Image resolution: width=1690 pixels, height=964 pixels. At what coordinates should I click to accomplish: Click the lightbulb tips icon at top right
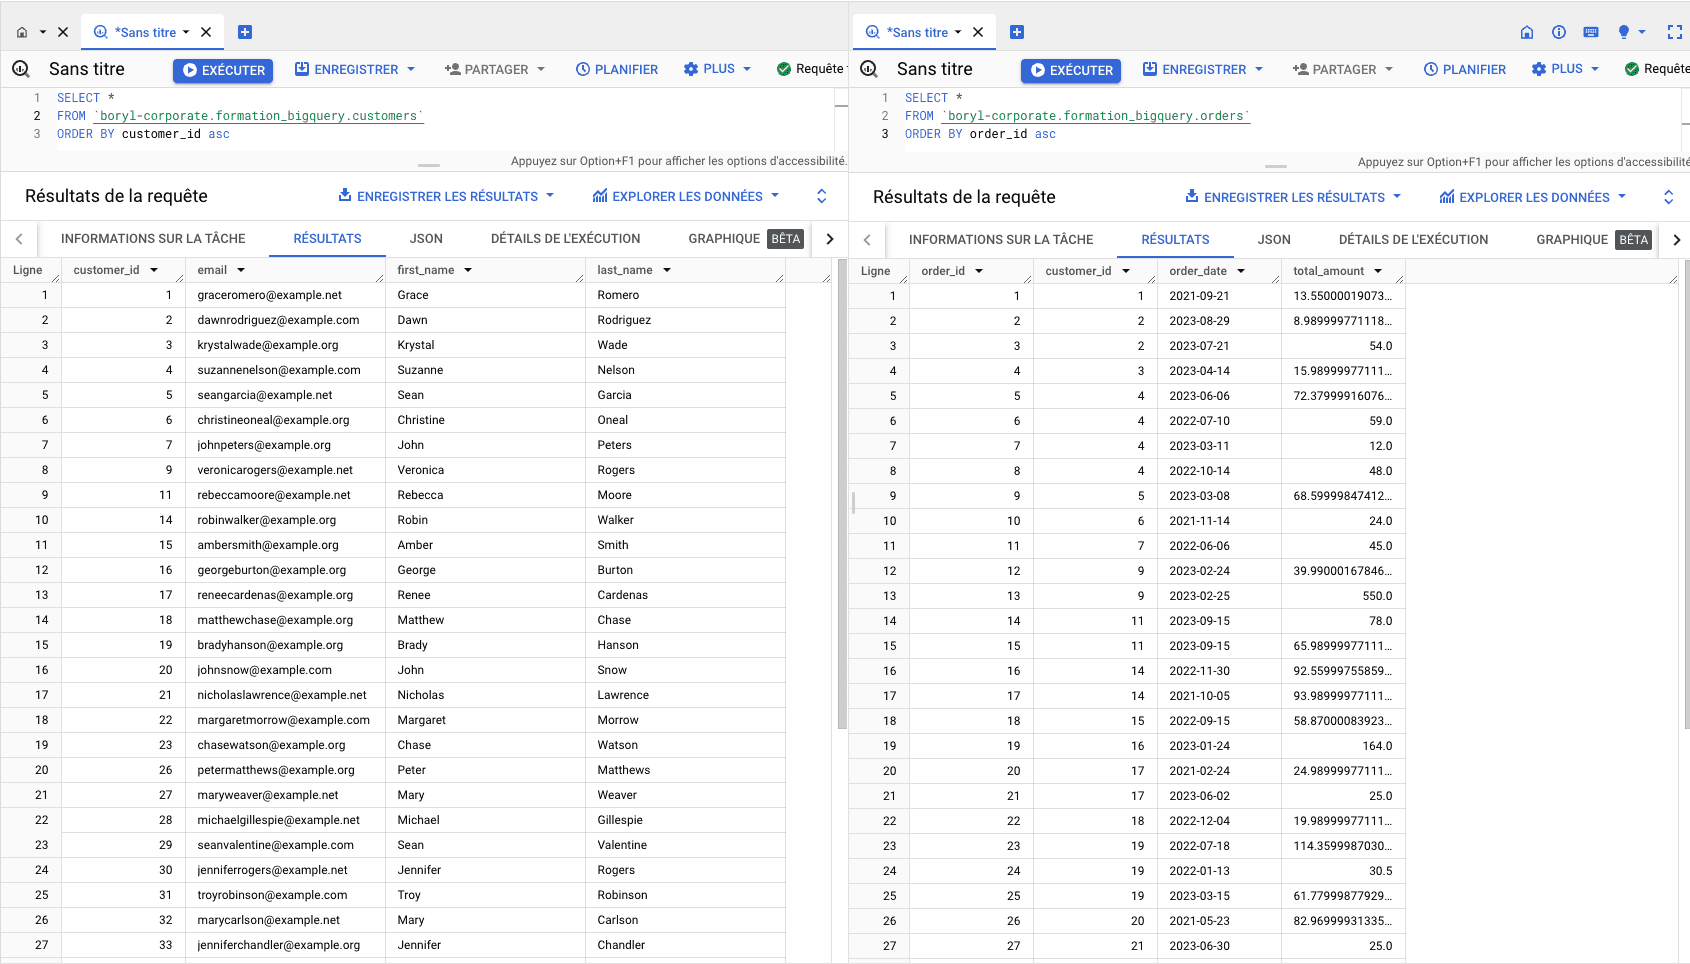point(1624,32)
